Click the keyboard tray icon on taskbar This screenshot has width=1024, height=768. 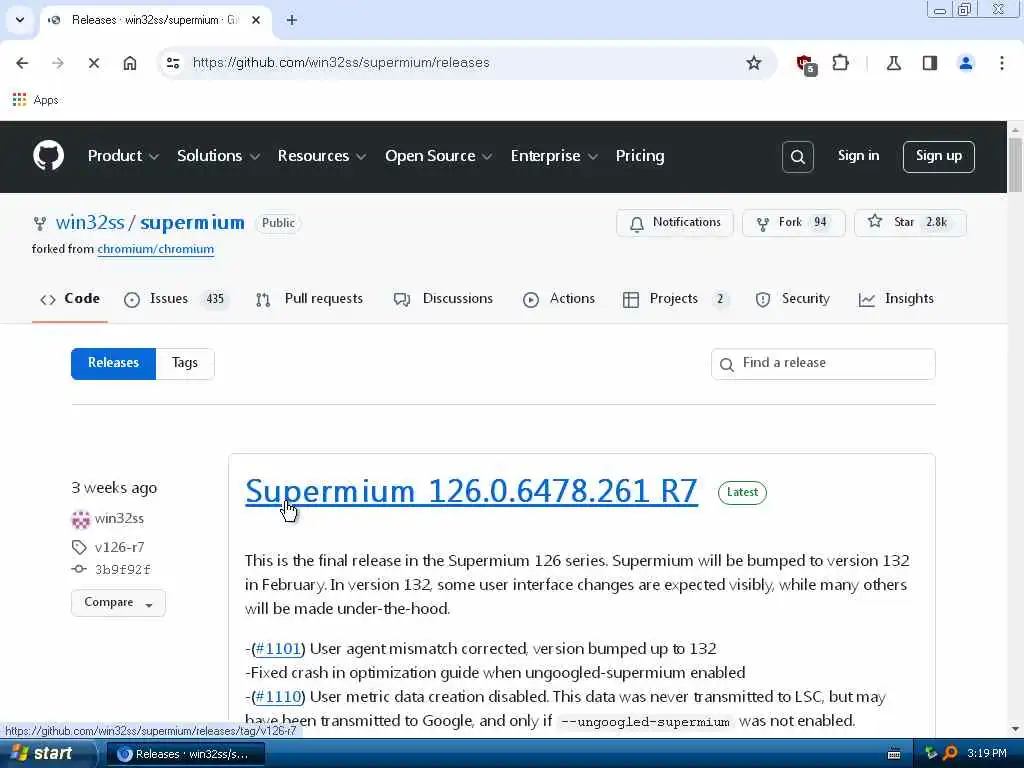894,754
